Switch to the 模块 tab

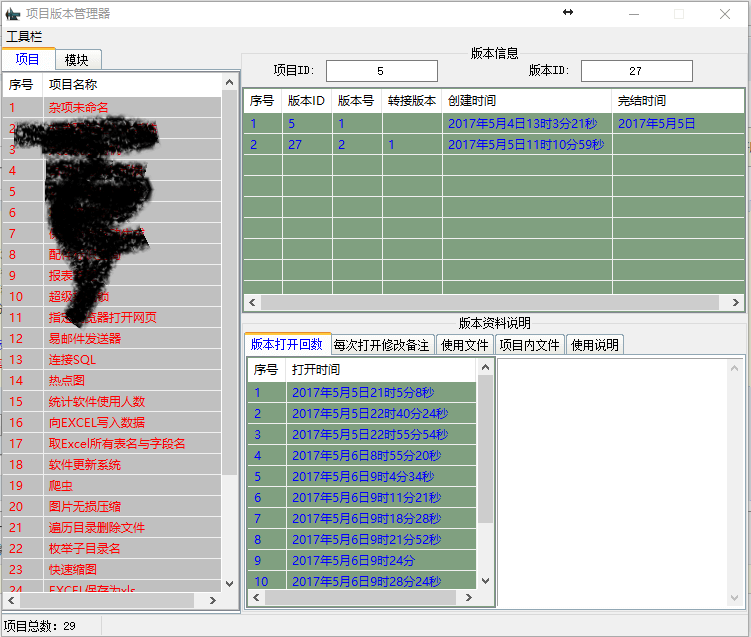tap(77, 60)
